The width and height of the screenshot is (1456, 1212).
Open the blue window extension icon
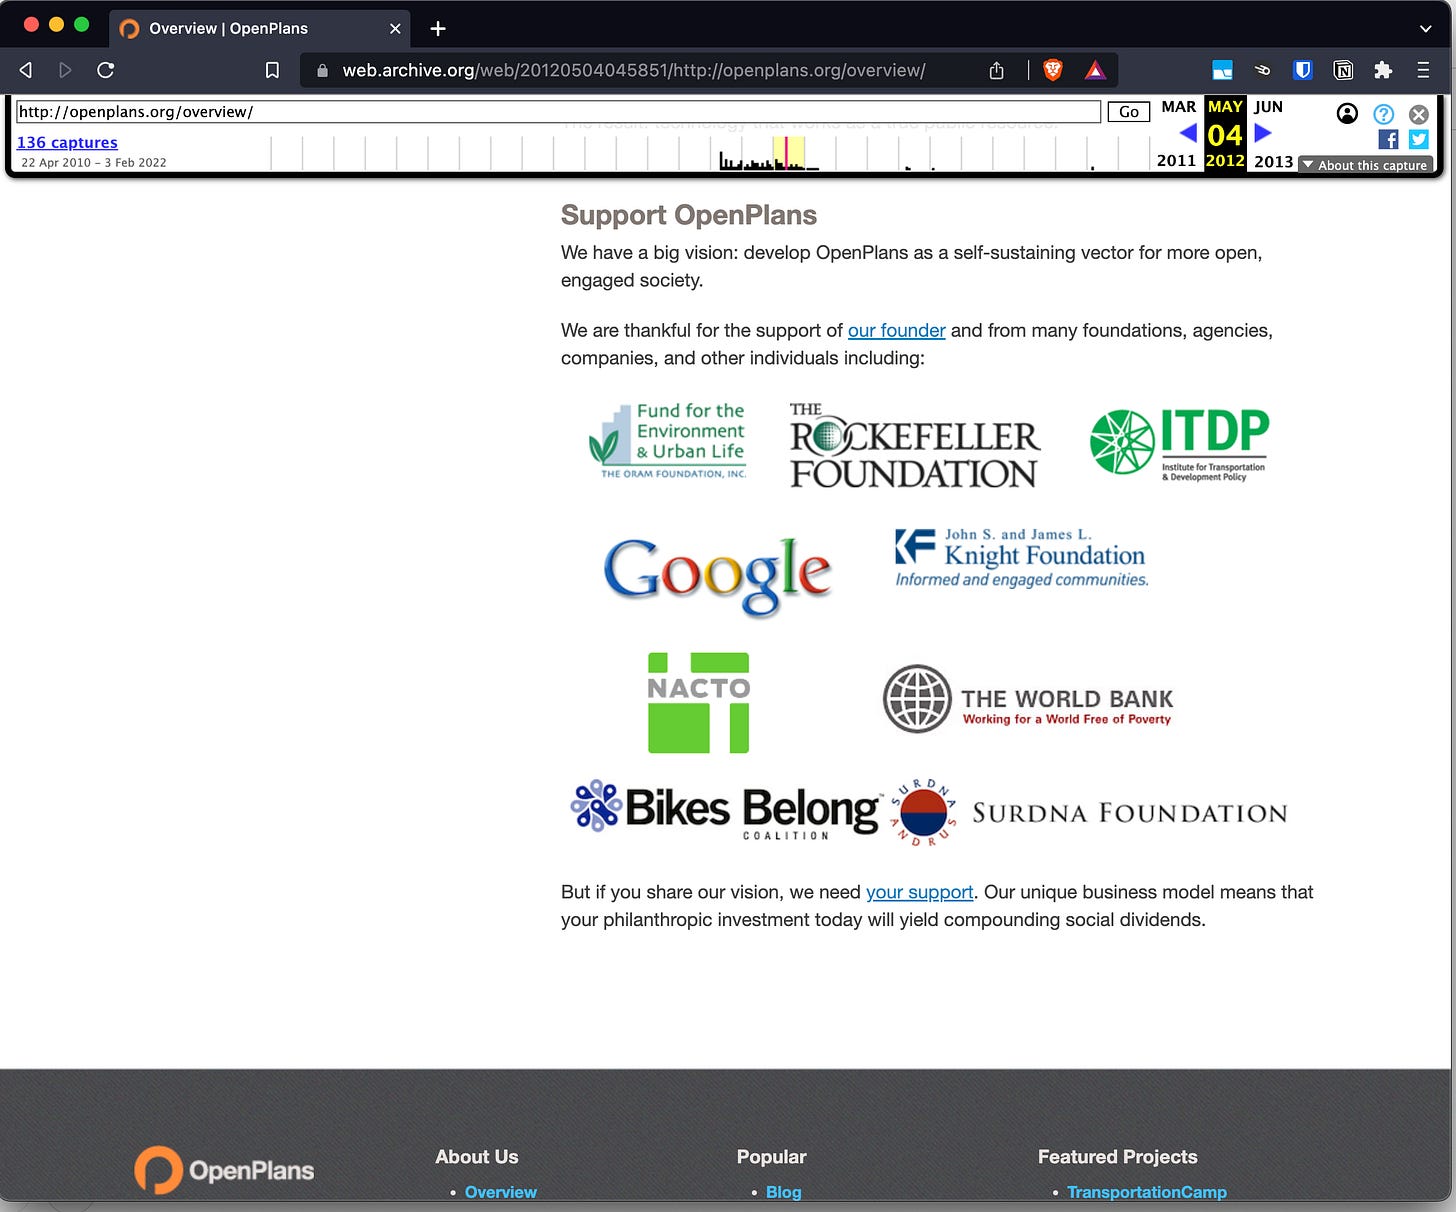click(1222, 70)
